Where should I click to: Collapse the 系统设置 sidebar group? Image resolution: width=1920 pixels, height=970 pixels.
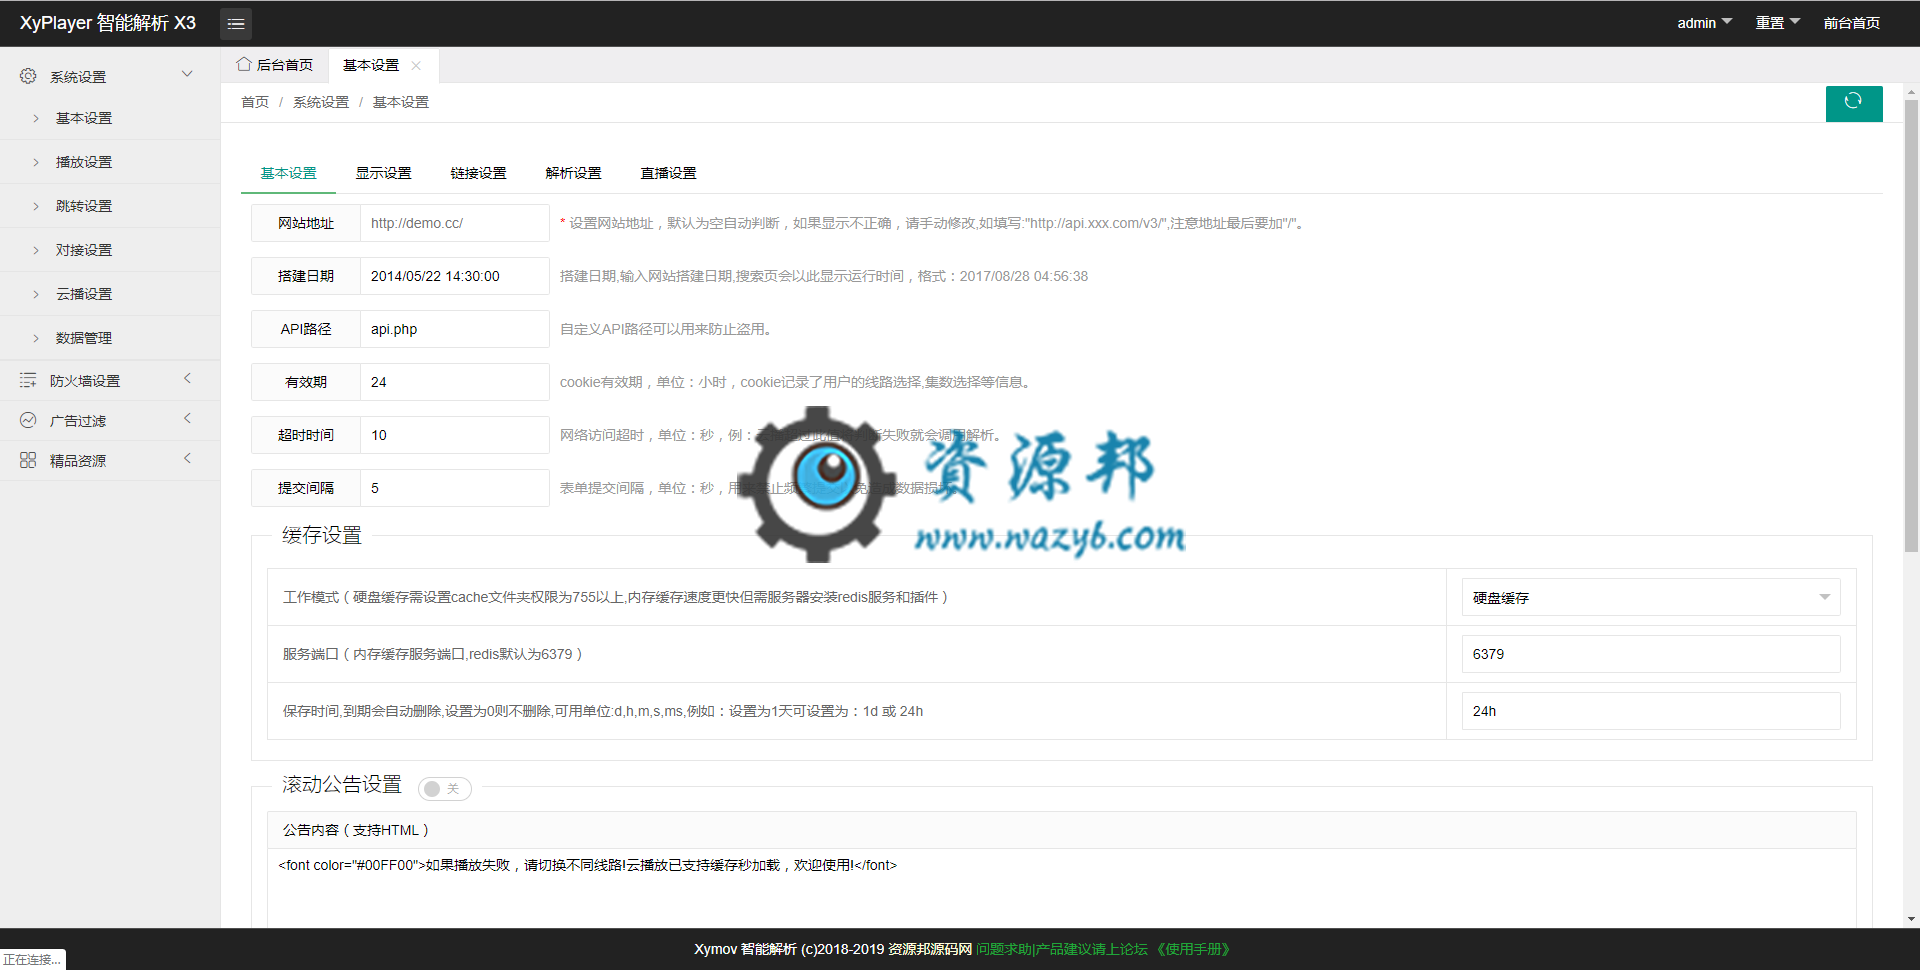pos(187,74)
